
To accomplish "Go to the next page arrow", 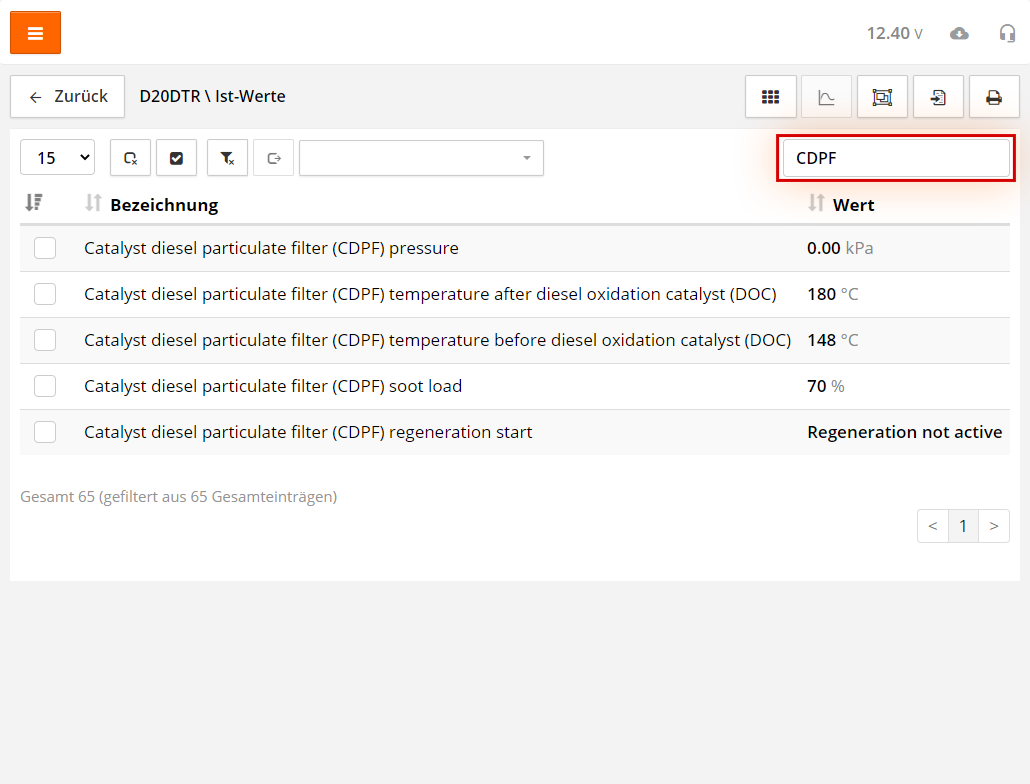I will [993, 526].
